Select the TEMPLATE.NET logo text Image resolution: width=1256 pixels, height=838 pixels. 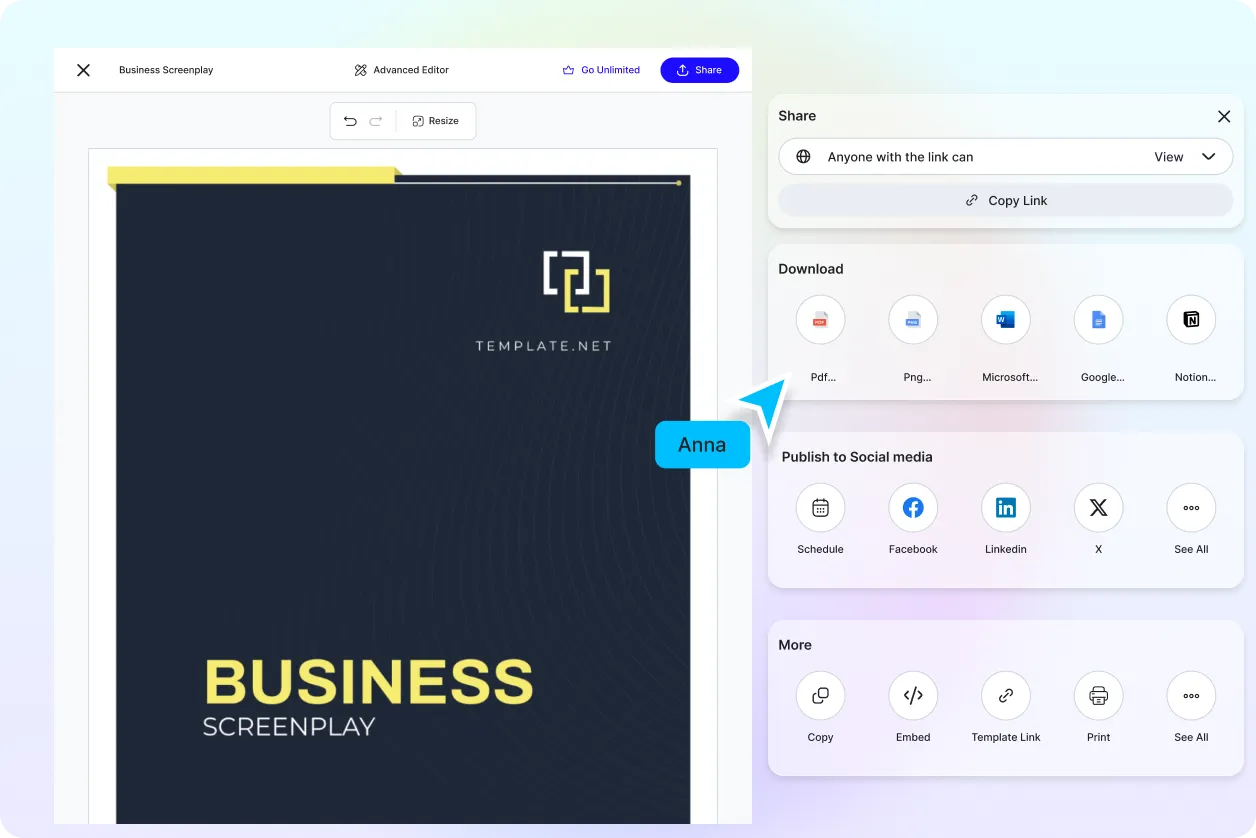tap(543, 346)
